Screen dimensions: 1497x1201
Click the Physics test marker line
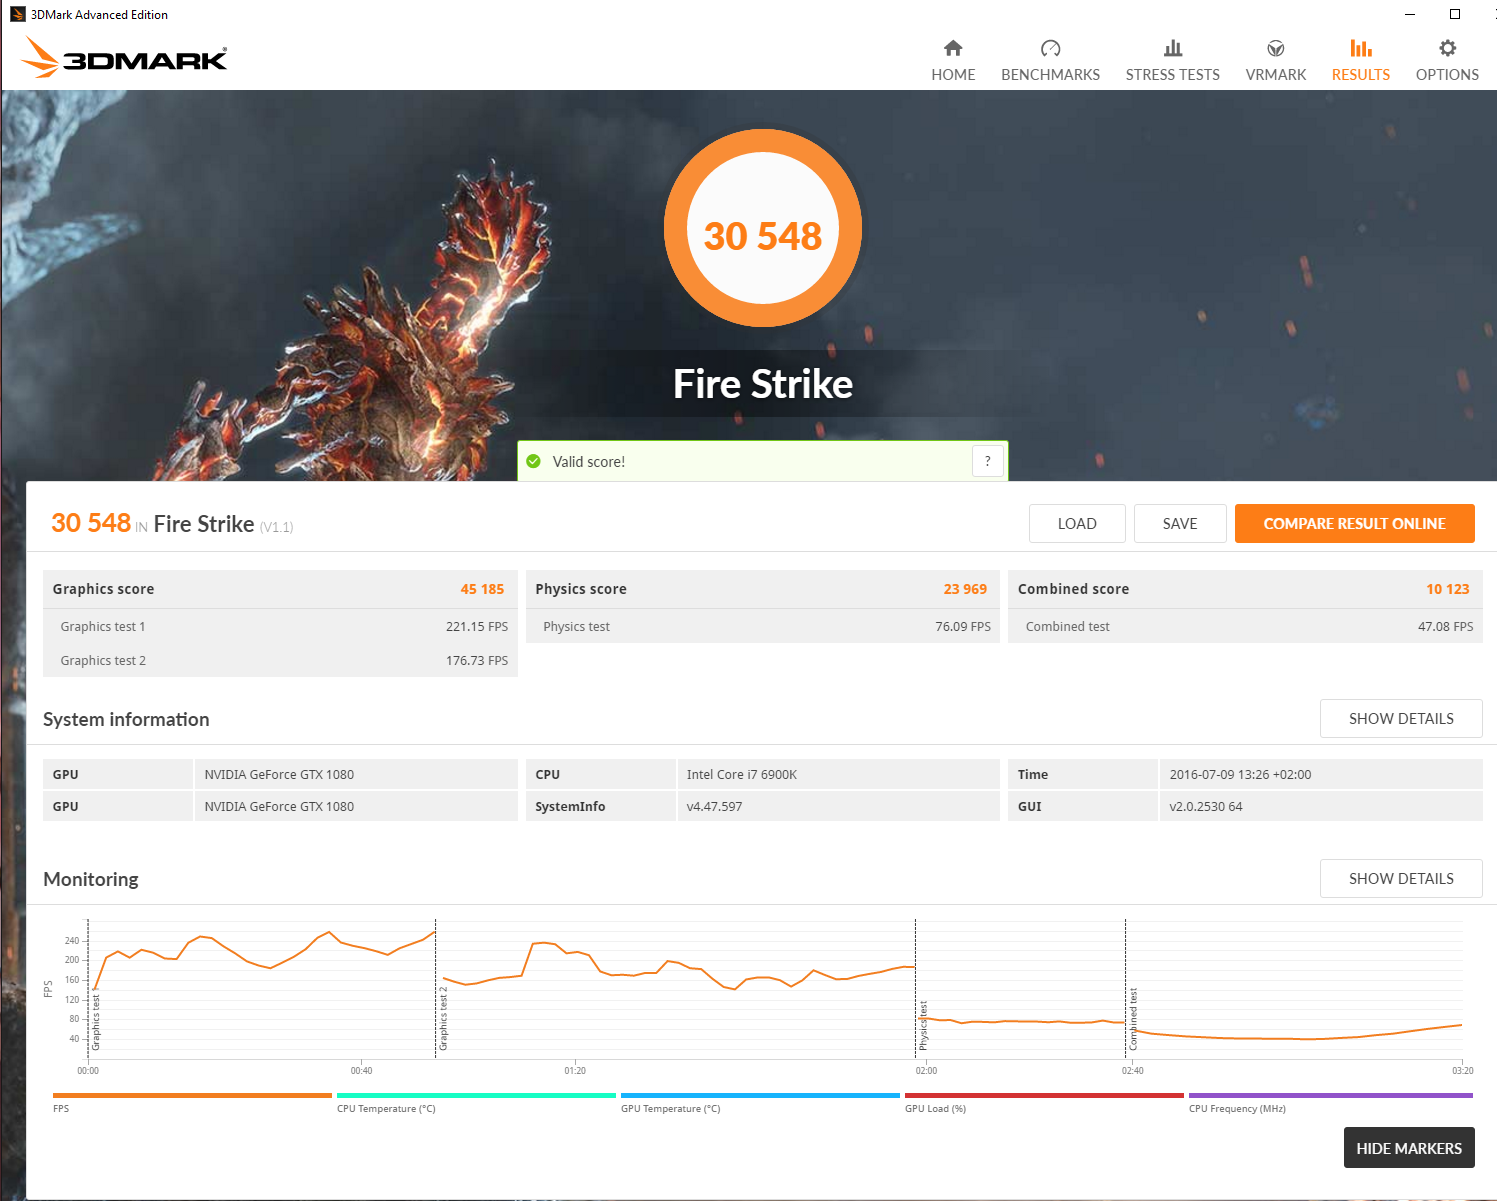coord(916,987)
